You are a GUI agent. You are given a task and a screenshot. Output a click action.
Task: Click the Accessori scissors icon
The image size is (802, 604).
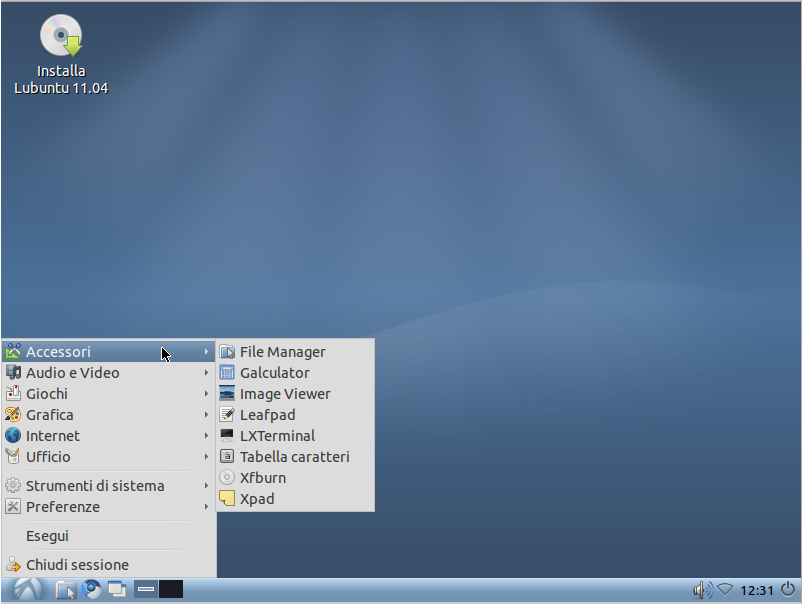tap(13, 351)
